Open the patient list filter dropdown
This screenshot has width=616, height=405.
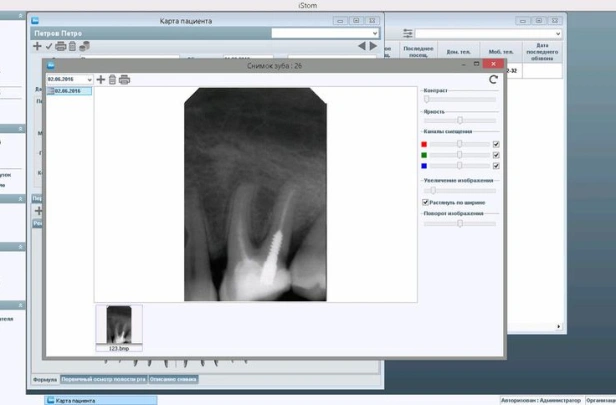pyautogui.click(x=557, y=33)
